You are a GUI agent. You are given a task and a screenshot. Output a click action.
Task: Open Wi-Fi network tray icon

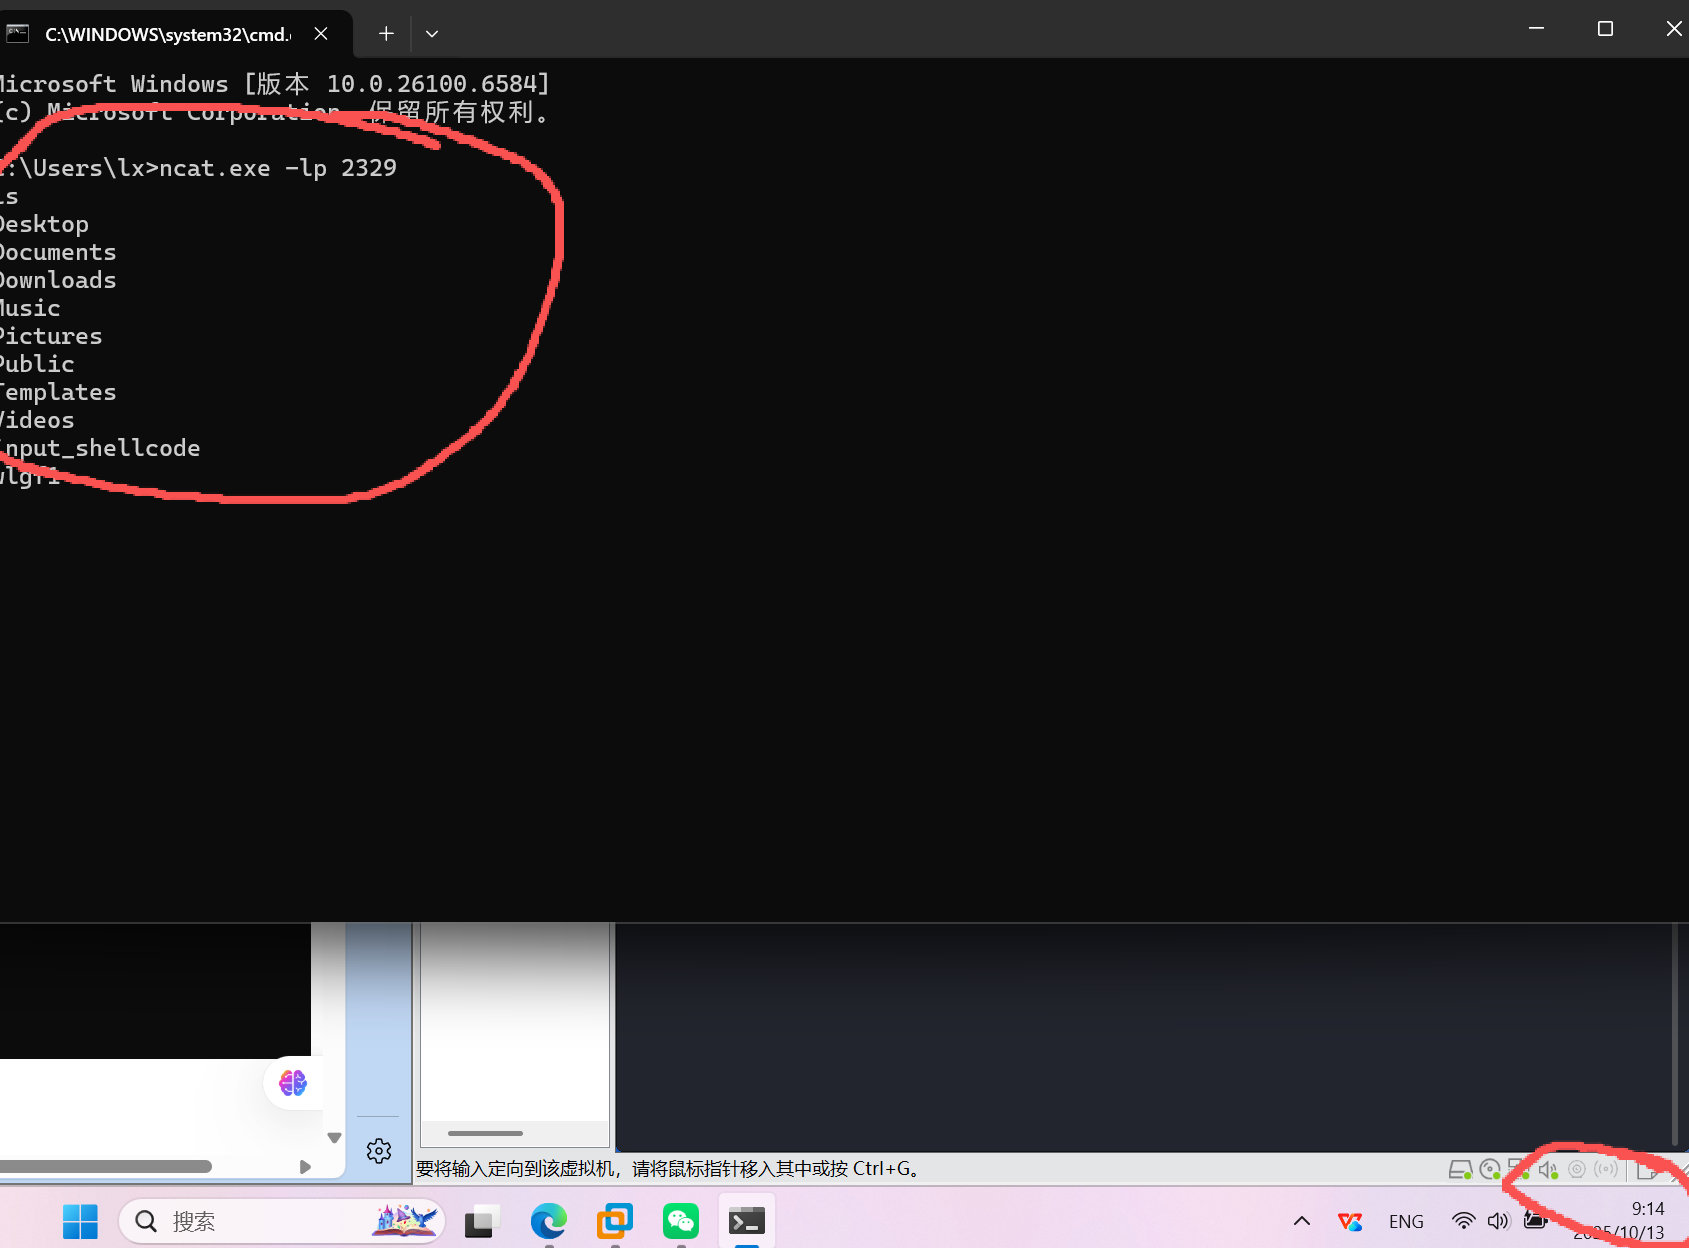coord(1464,1221)
